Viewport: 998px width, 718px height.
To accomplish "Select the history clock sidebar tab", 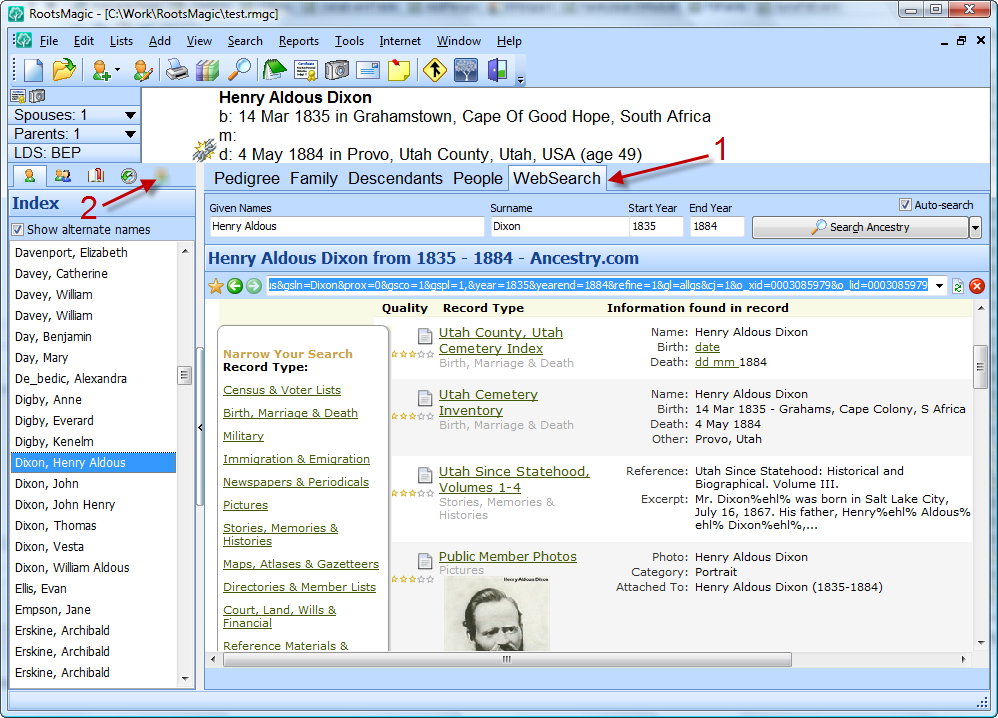I will [129, 176].
